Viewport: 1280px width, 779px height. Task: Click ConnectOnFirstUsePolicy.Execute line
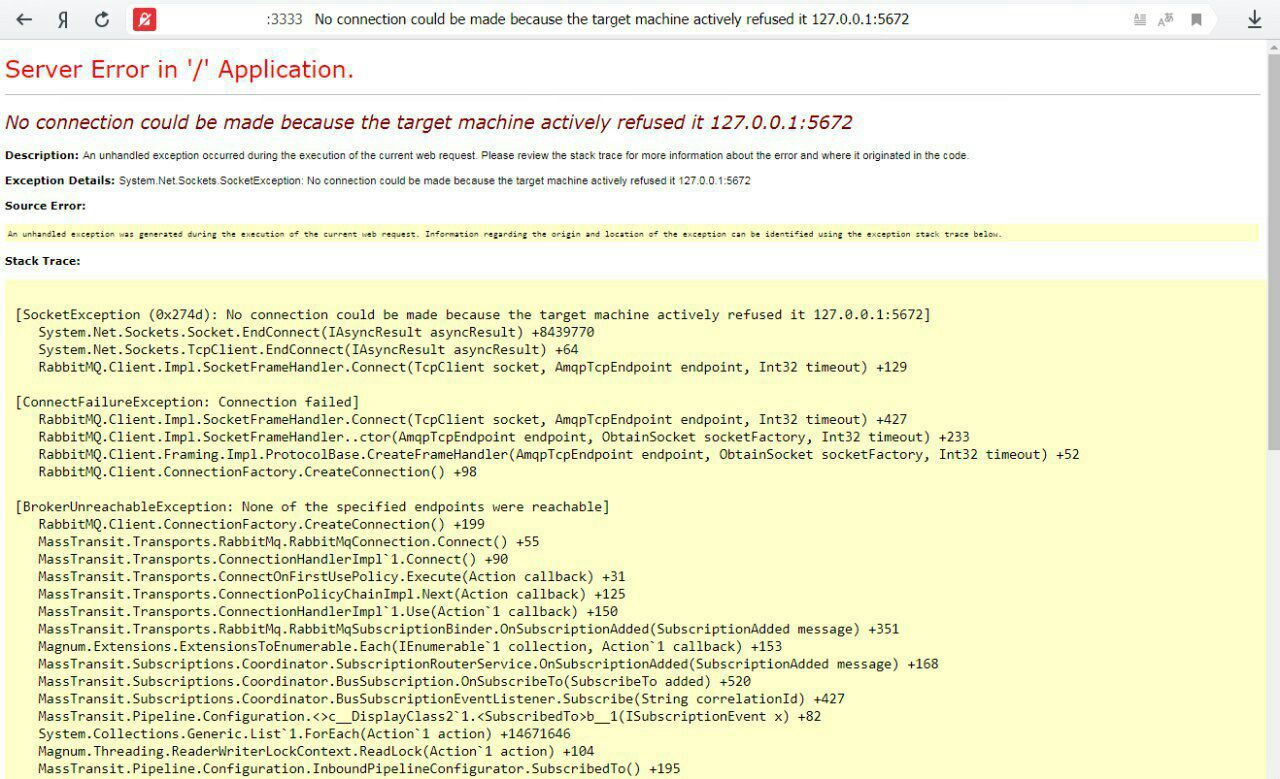coord(332,577)
